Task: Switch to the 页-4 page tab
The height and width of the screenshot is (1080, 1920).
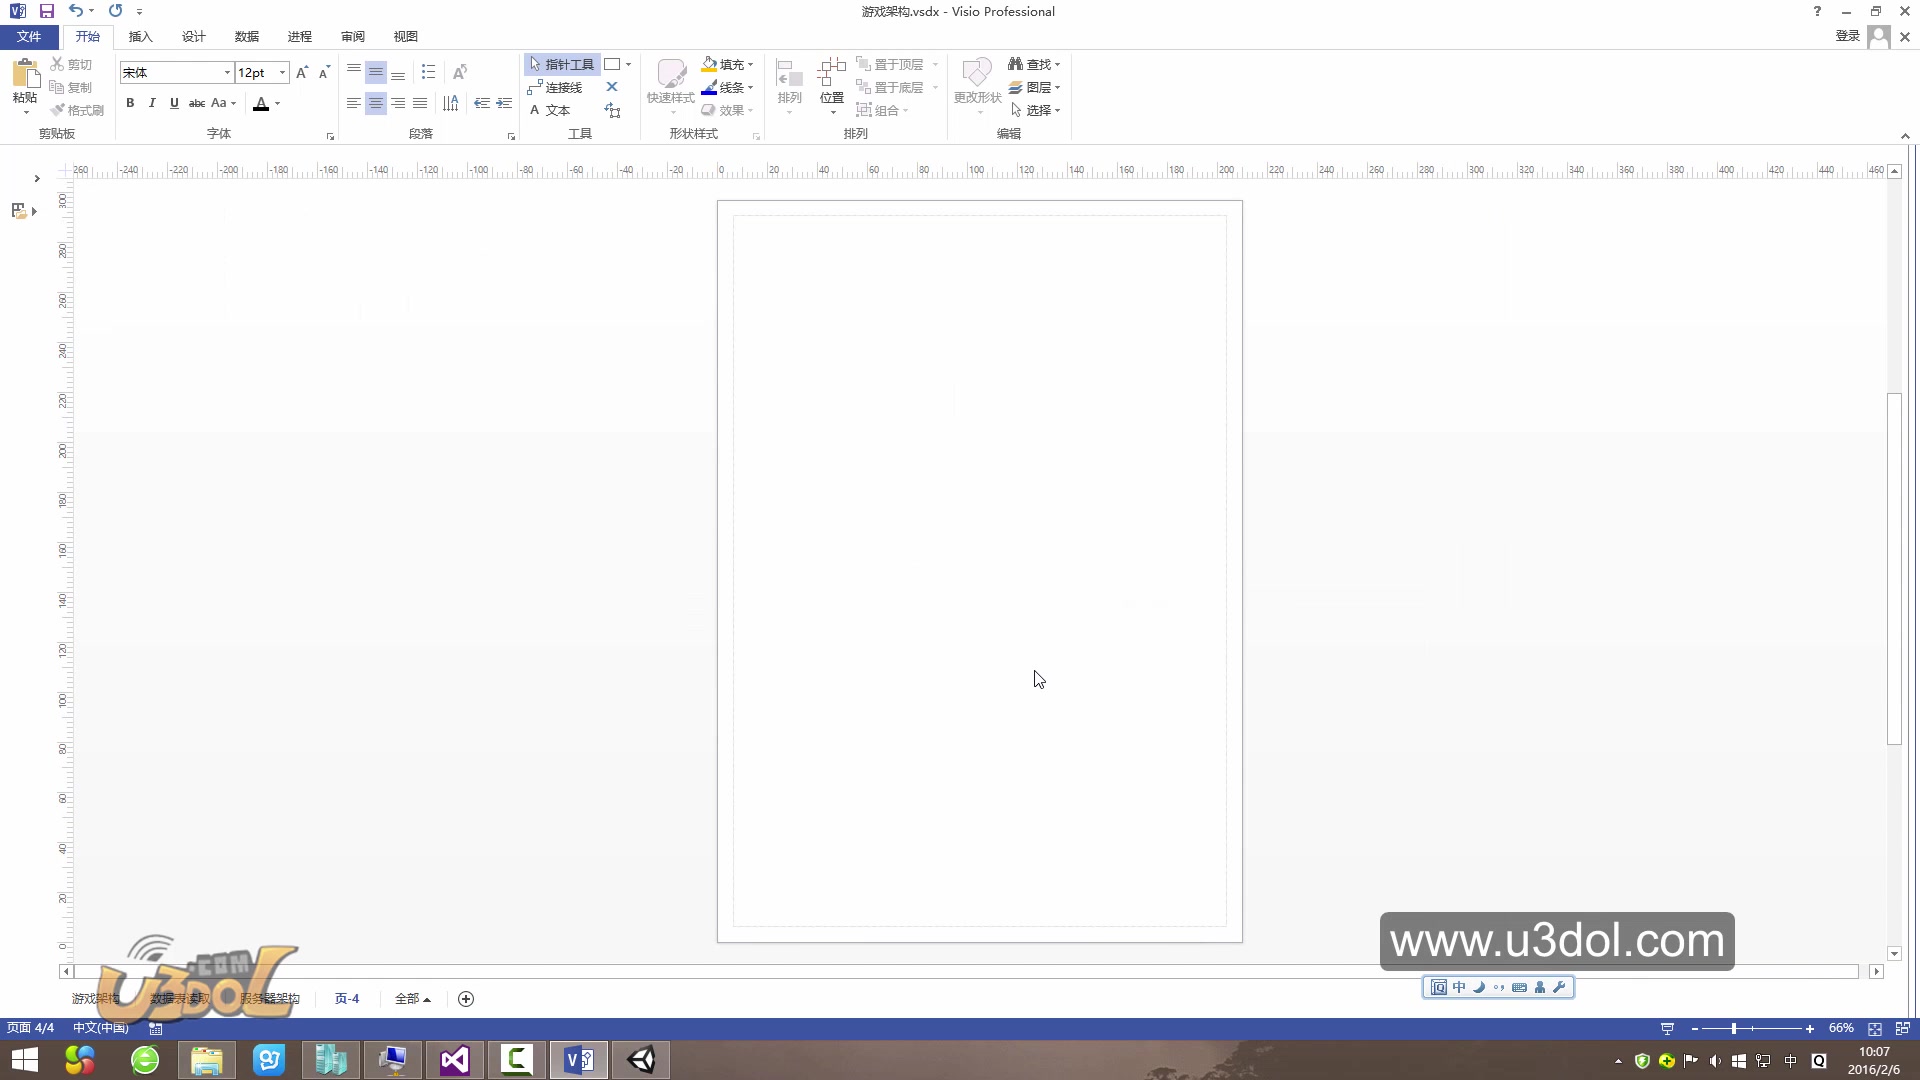Action: coord(346,999)
